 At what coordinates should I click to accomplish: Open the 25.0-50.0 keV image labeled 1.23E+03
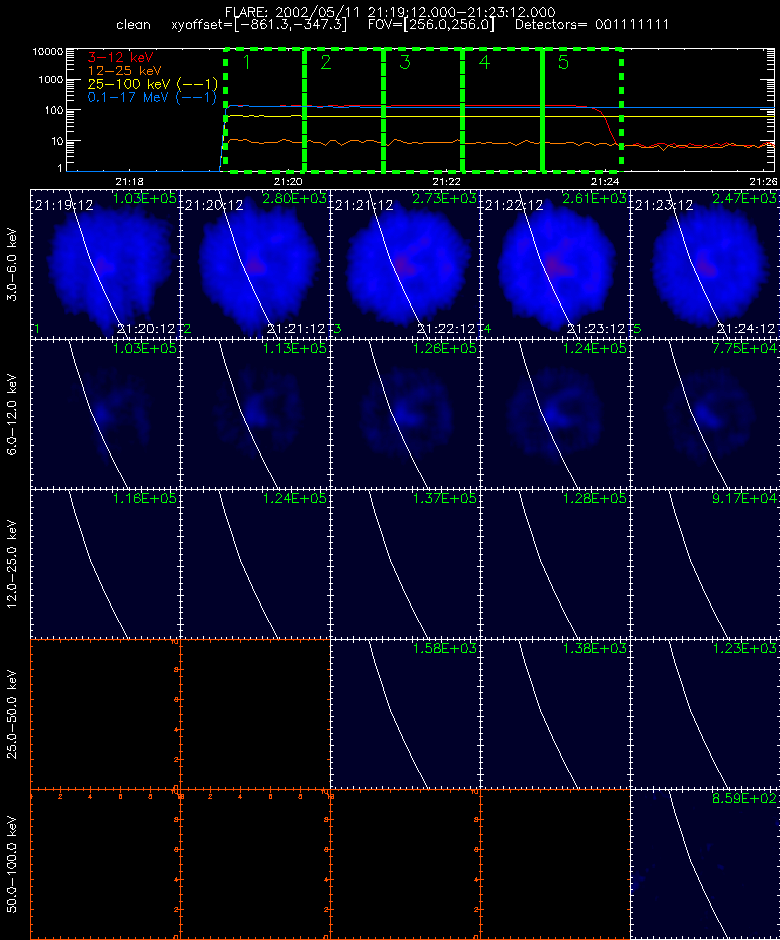705,713
